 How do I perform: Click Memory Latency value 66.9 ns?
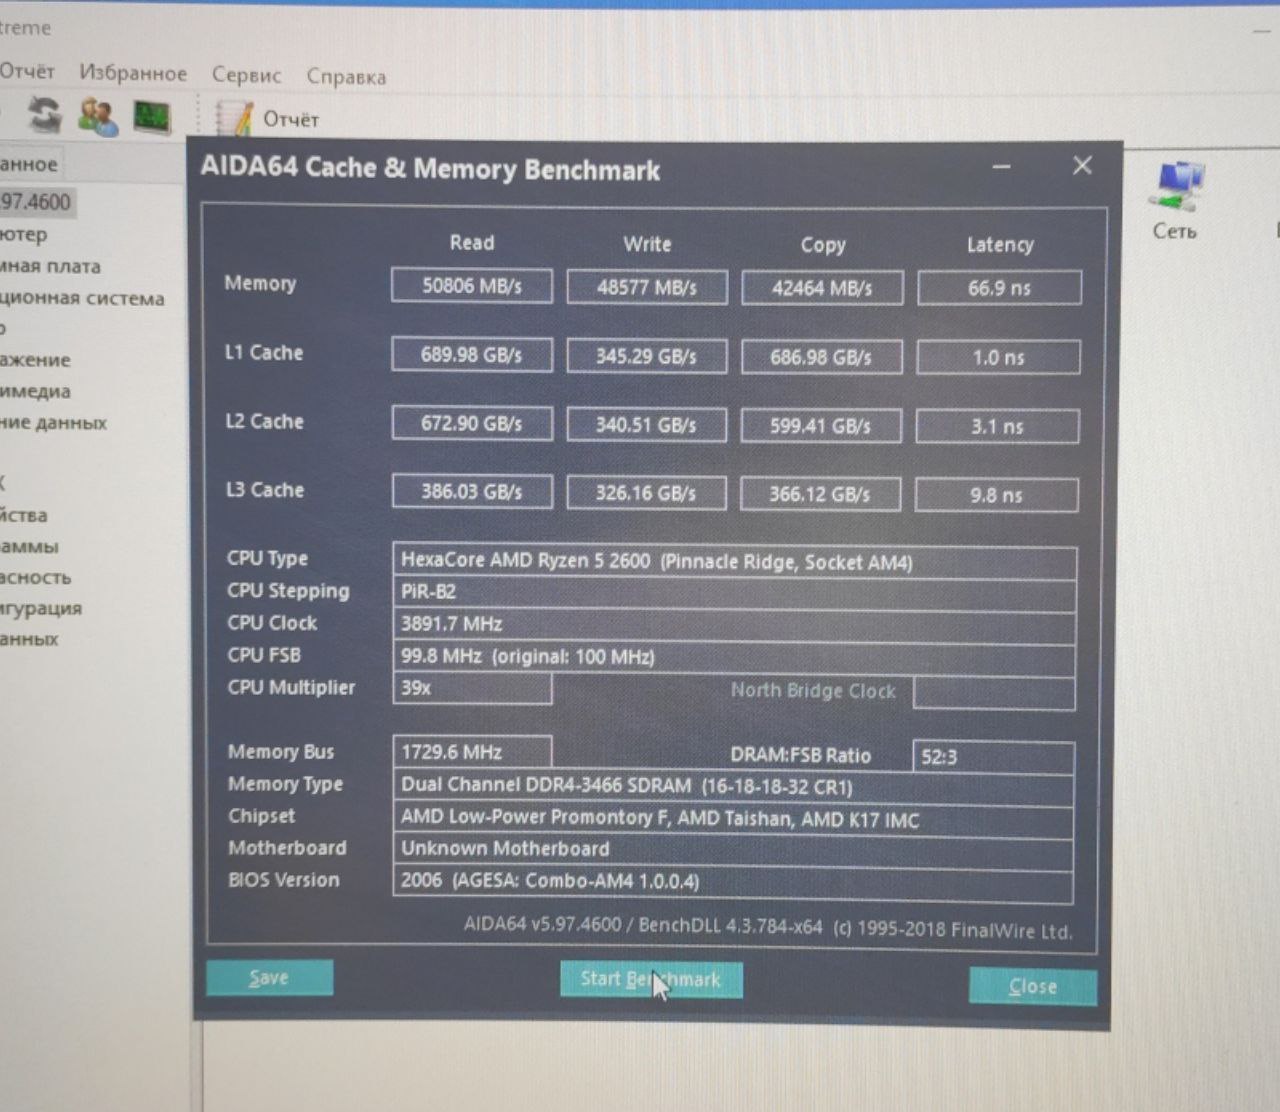tap(999, 288)
